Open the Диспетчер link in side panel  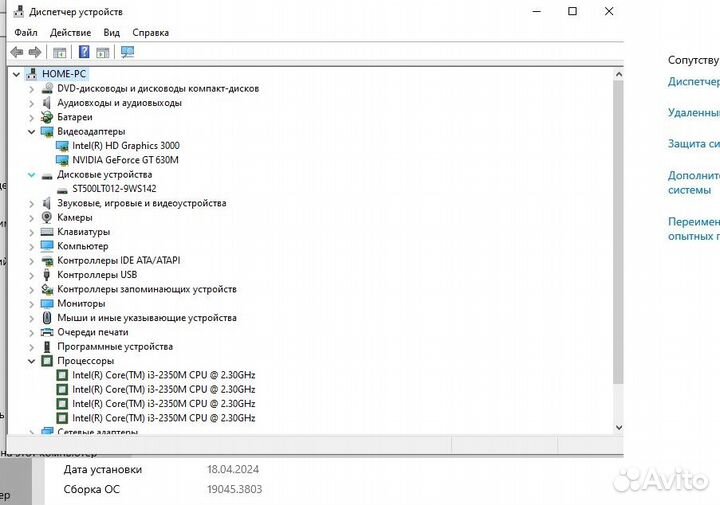tap(694, 82)
